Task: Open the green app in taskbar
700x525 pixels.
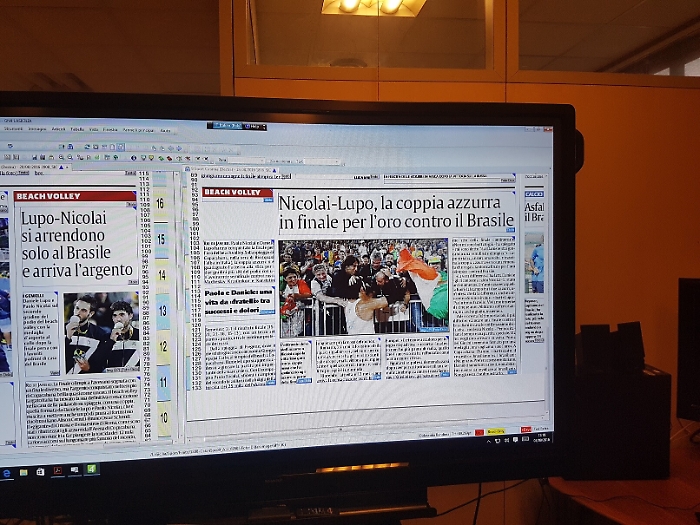Action: (91, 468)
